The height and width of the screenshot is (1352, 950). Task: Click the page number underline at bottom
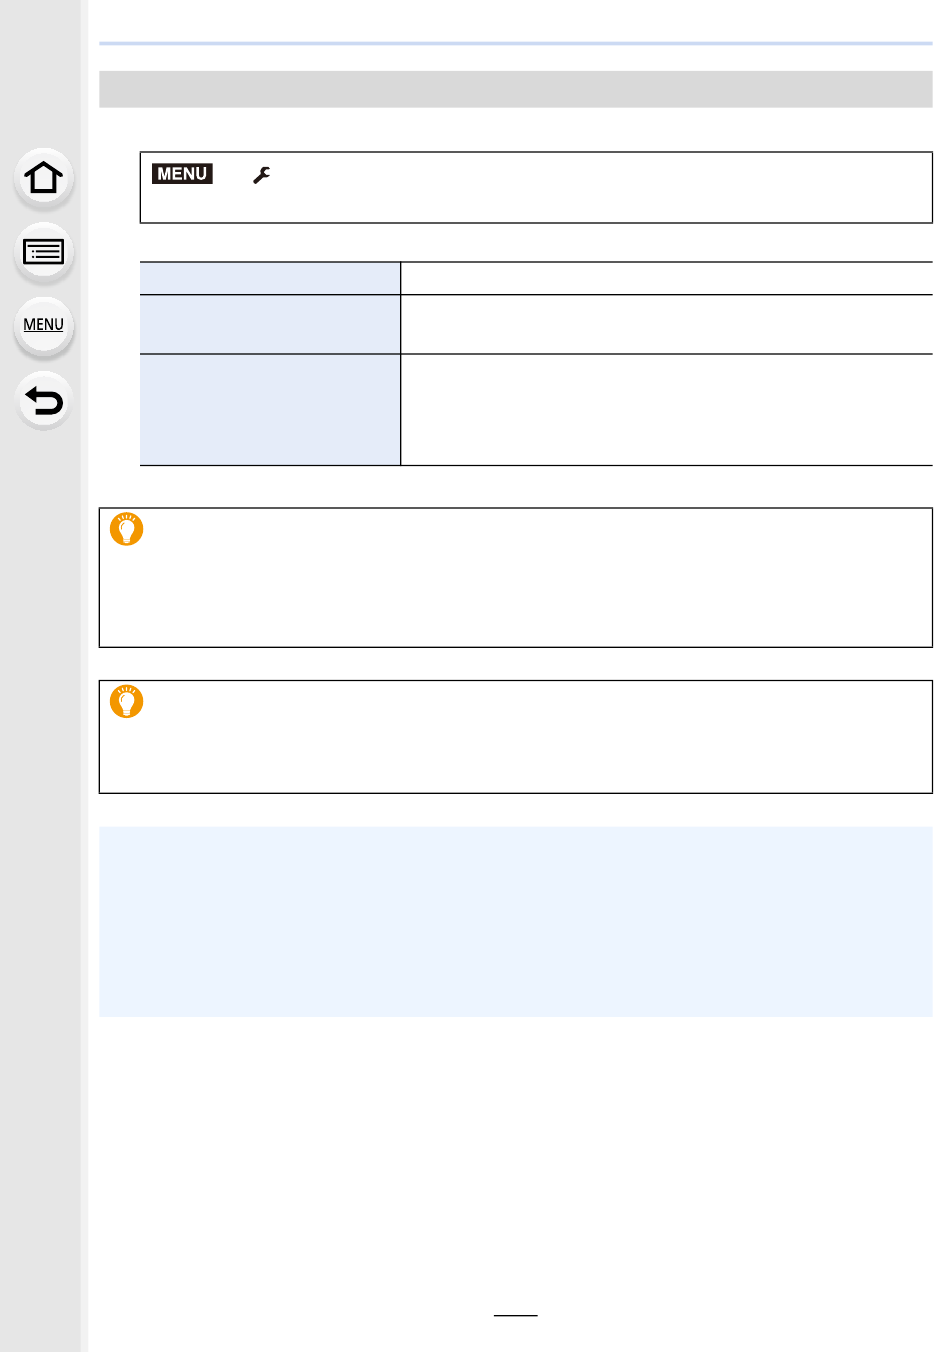(x=516, y=1315)
